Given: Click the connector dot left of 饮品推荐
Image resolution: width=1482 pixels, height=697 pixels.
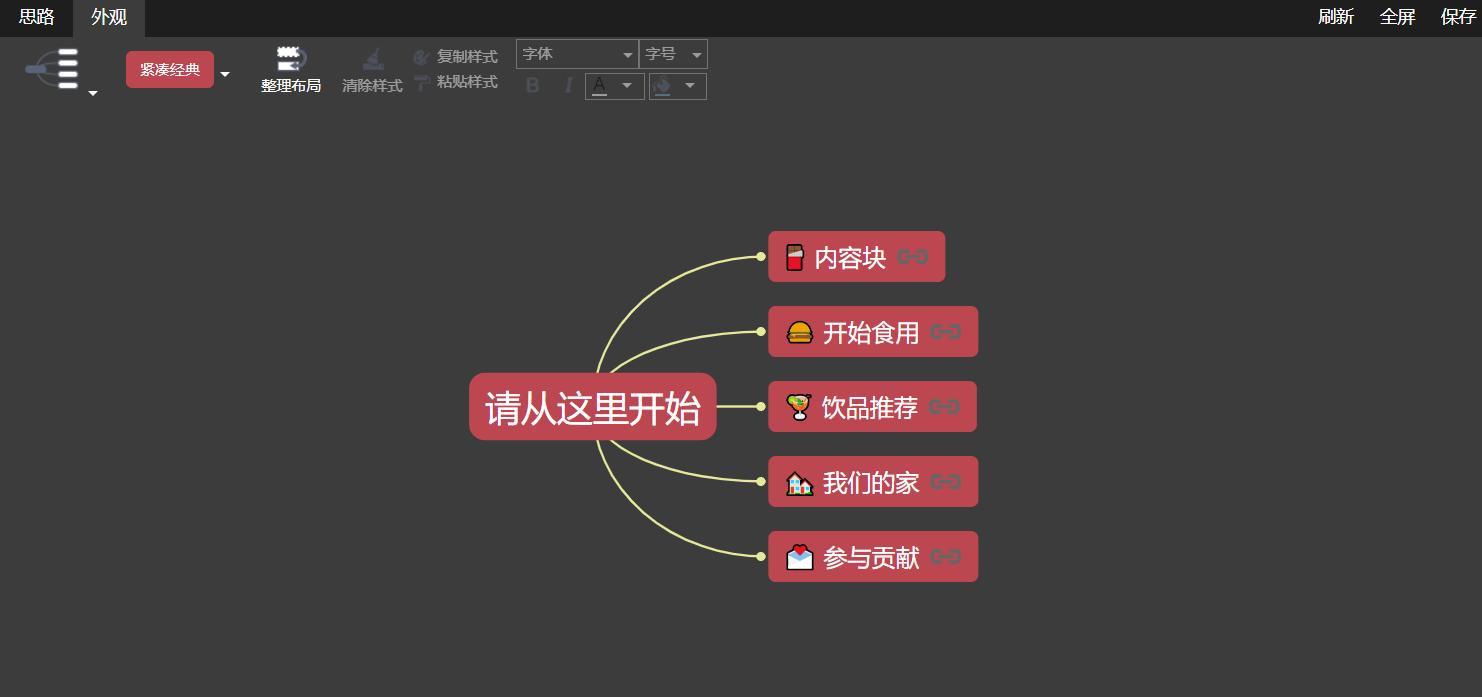Looking at the screenshot, I should 761,407.
